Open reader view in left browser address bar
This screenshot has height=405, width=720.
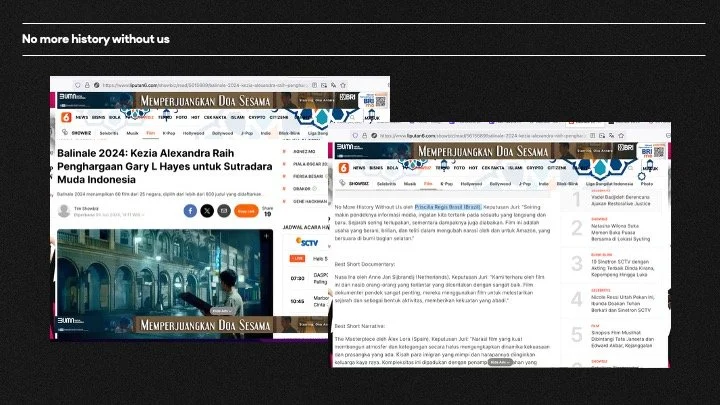pyautogui.click(x=314, y=85)
